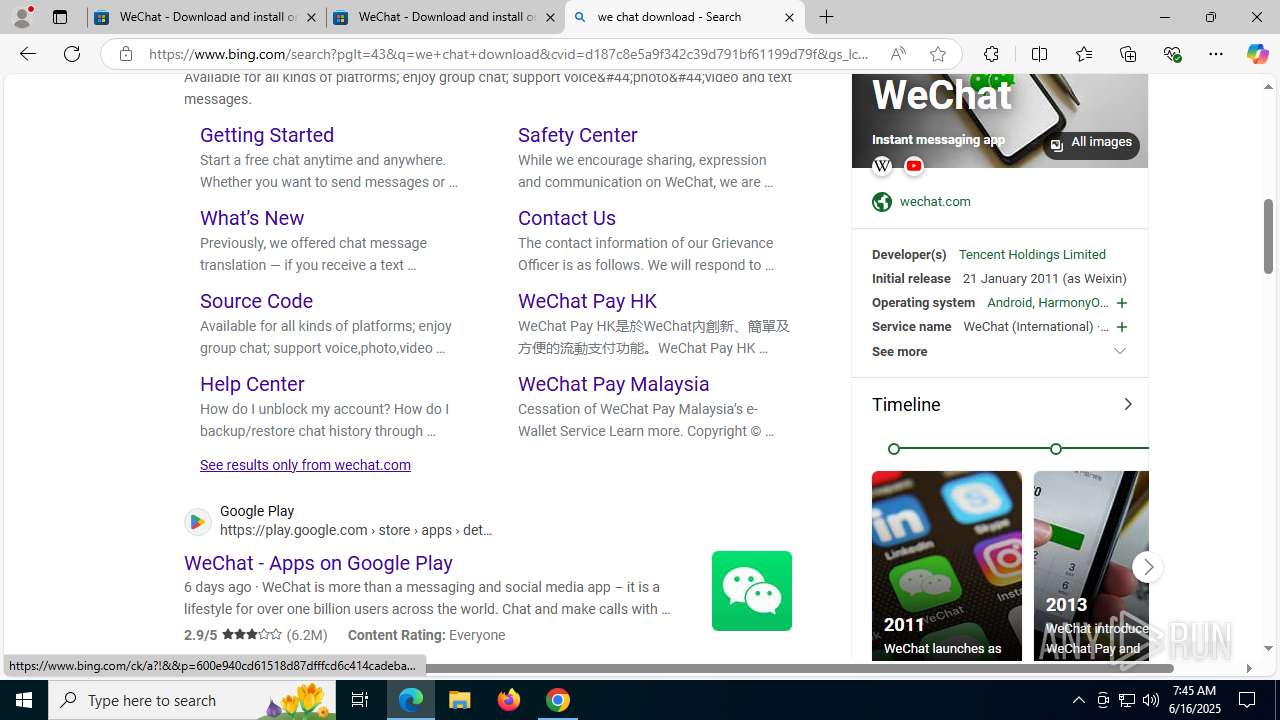Image resolution: width=1280 pixels, height=720 pixels.
Task: Switch to first WeChat Download tab
Action: 206,17
